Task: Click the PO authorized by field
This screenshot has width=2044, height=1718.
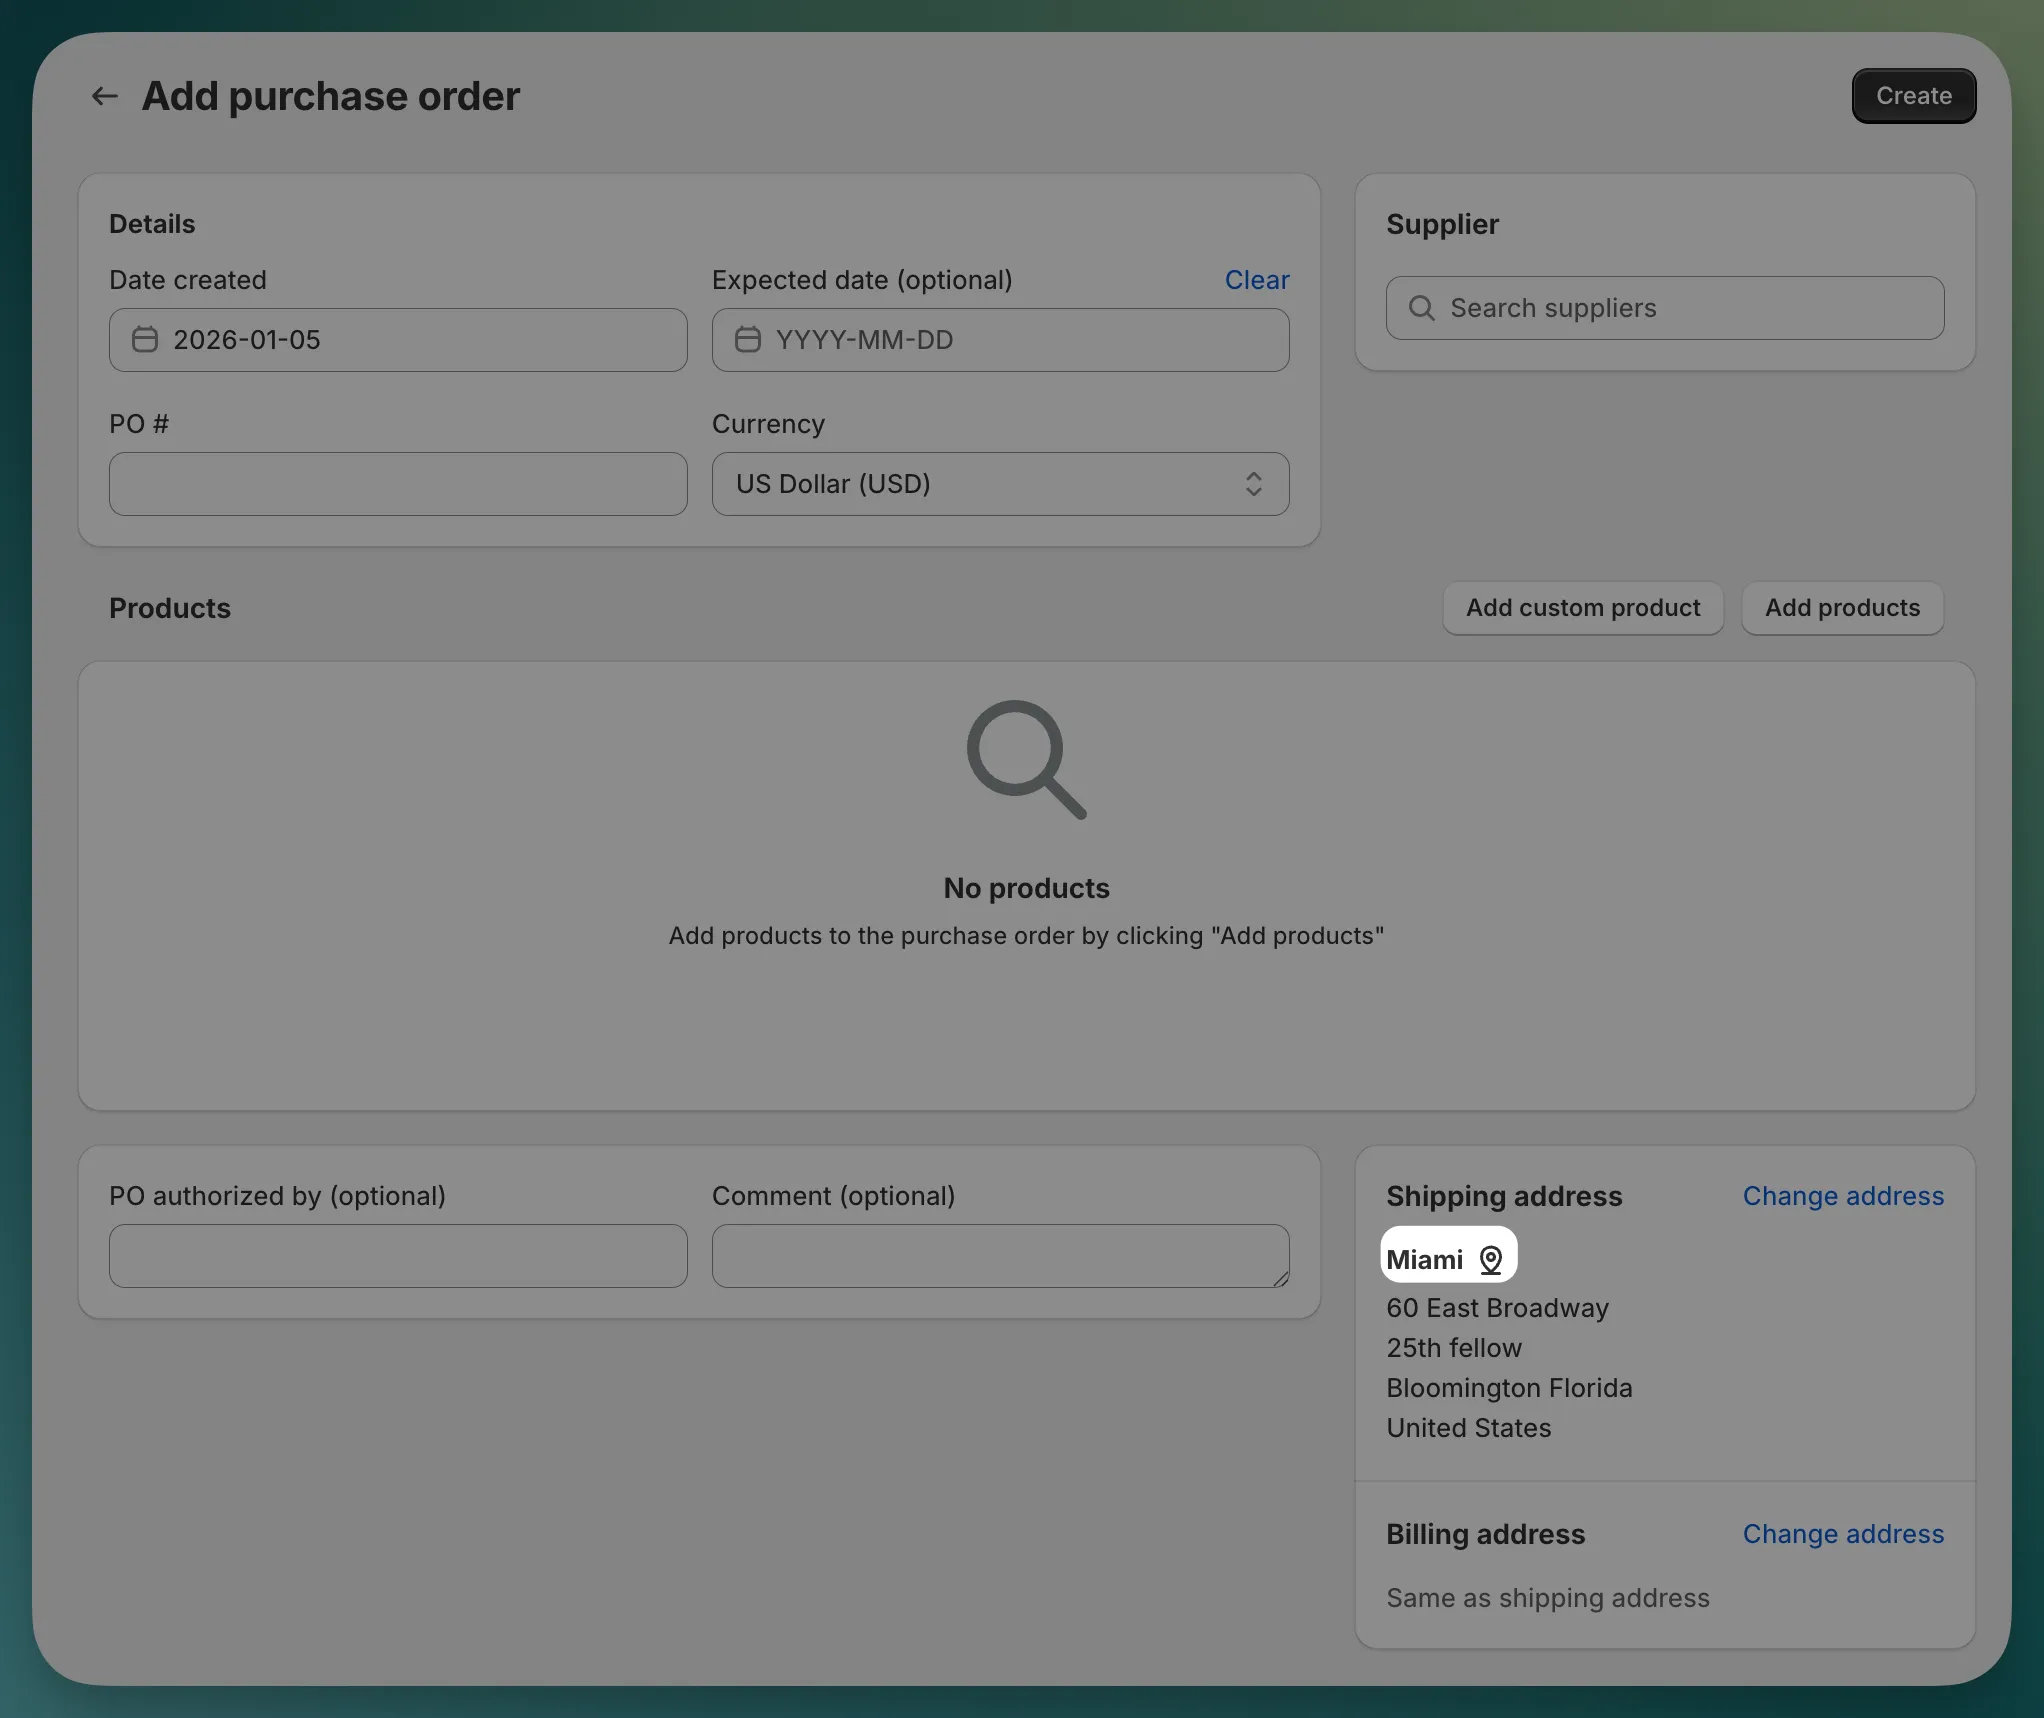Action: [x=397, y=1256]
